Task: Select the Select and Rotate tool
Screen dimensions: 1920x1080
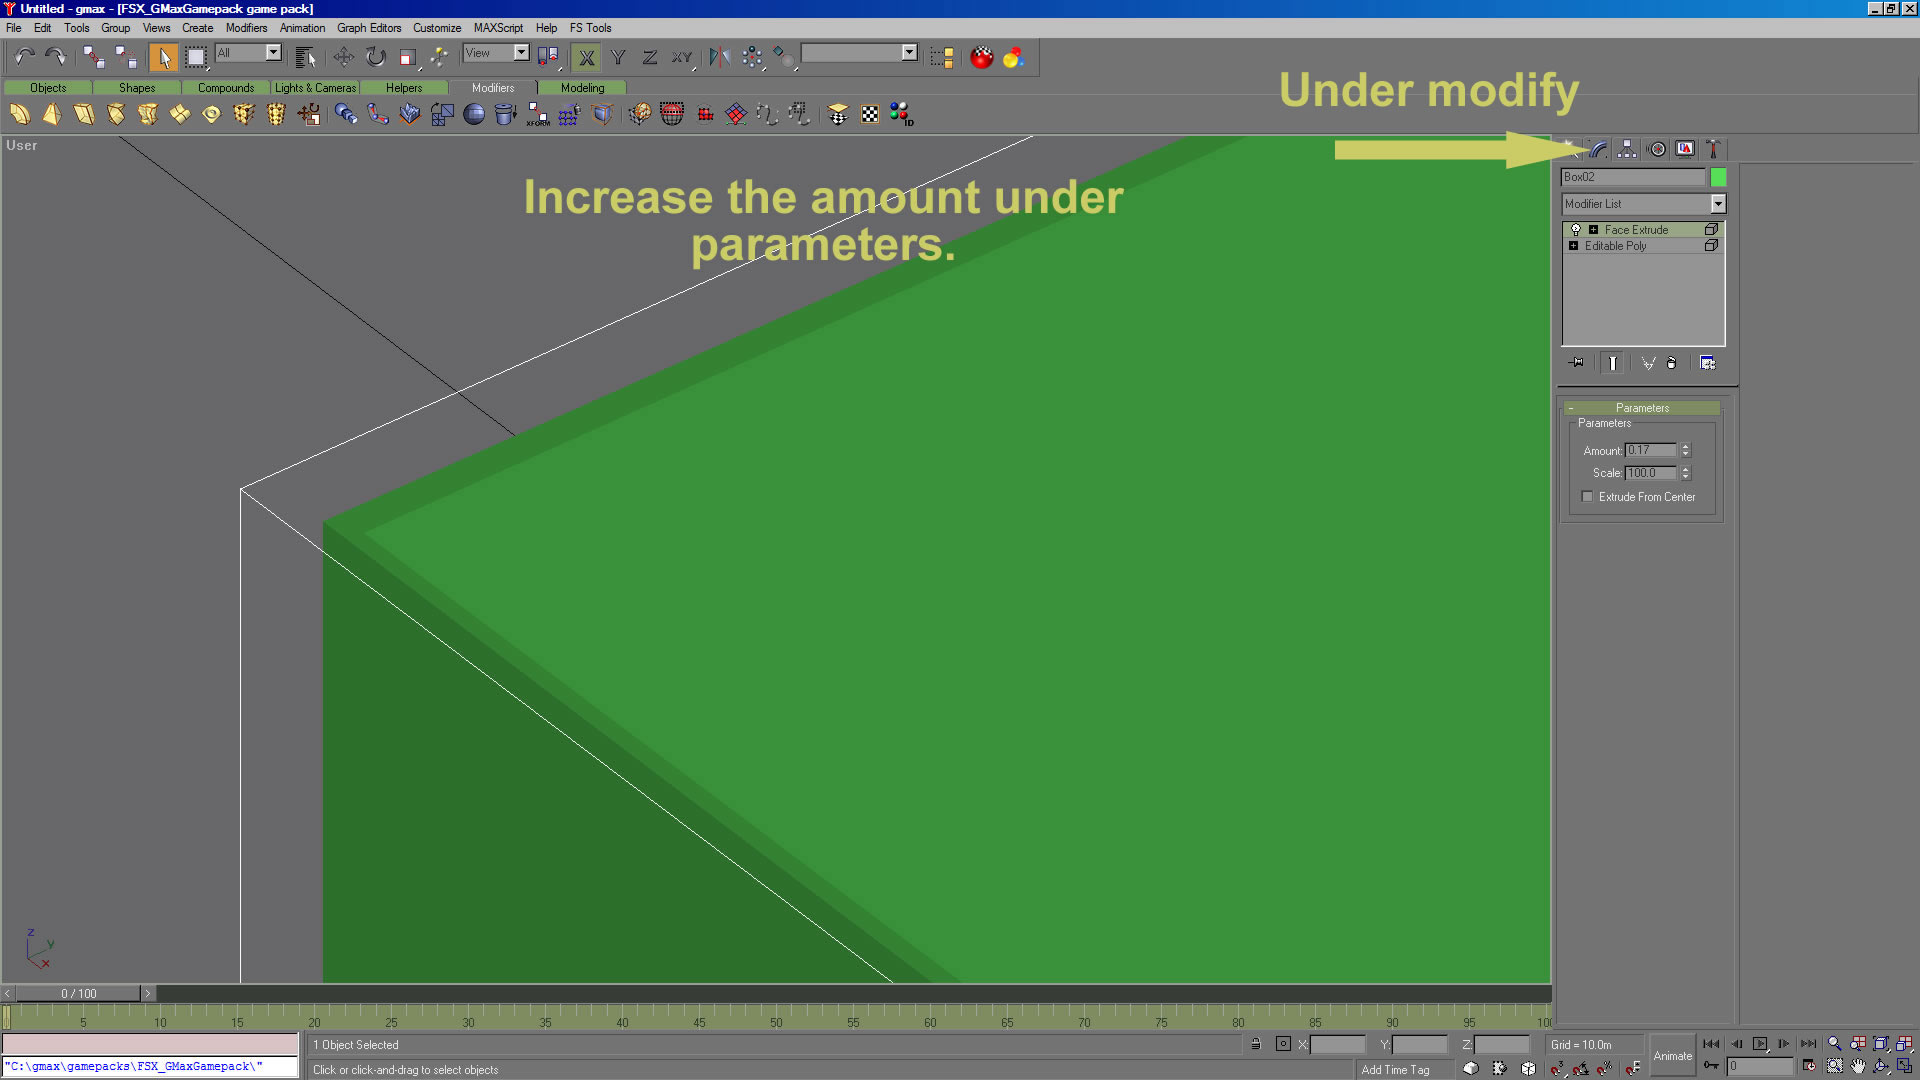Action: [x=375, y=57]
